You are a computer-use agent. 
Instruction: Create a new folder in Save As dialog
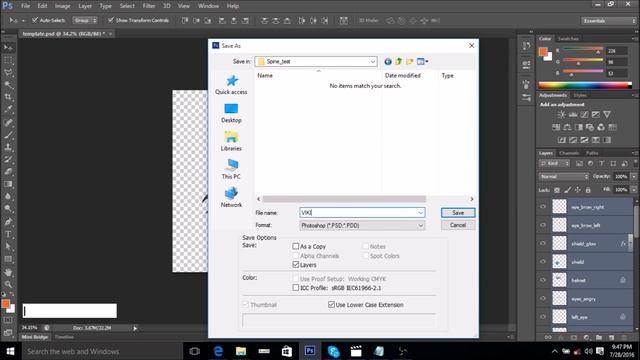(x=409, y=62)
